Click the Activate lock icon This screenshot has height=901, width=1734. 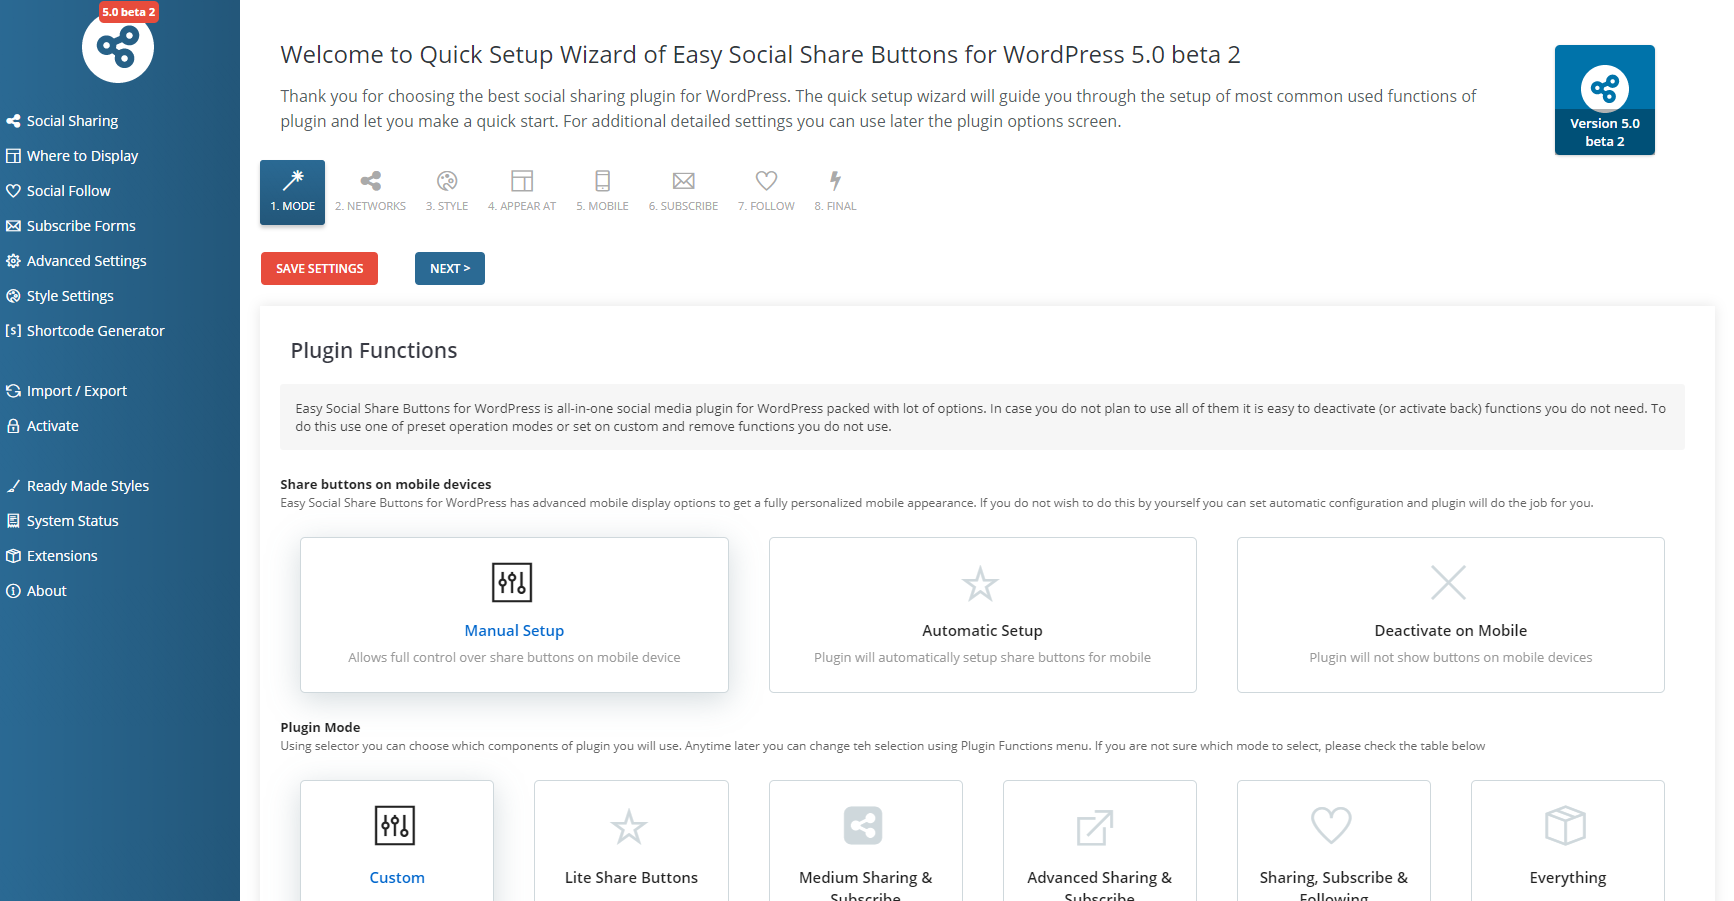point(13,426)
